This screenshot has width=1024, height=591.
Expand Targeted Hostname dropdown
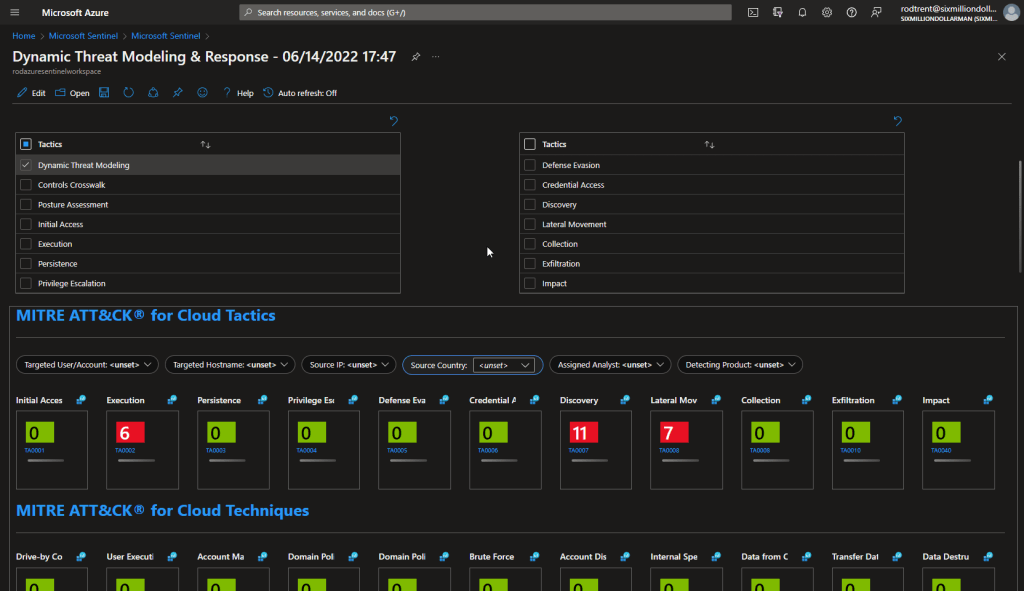tap(230, 364)
